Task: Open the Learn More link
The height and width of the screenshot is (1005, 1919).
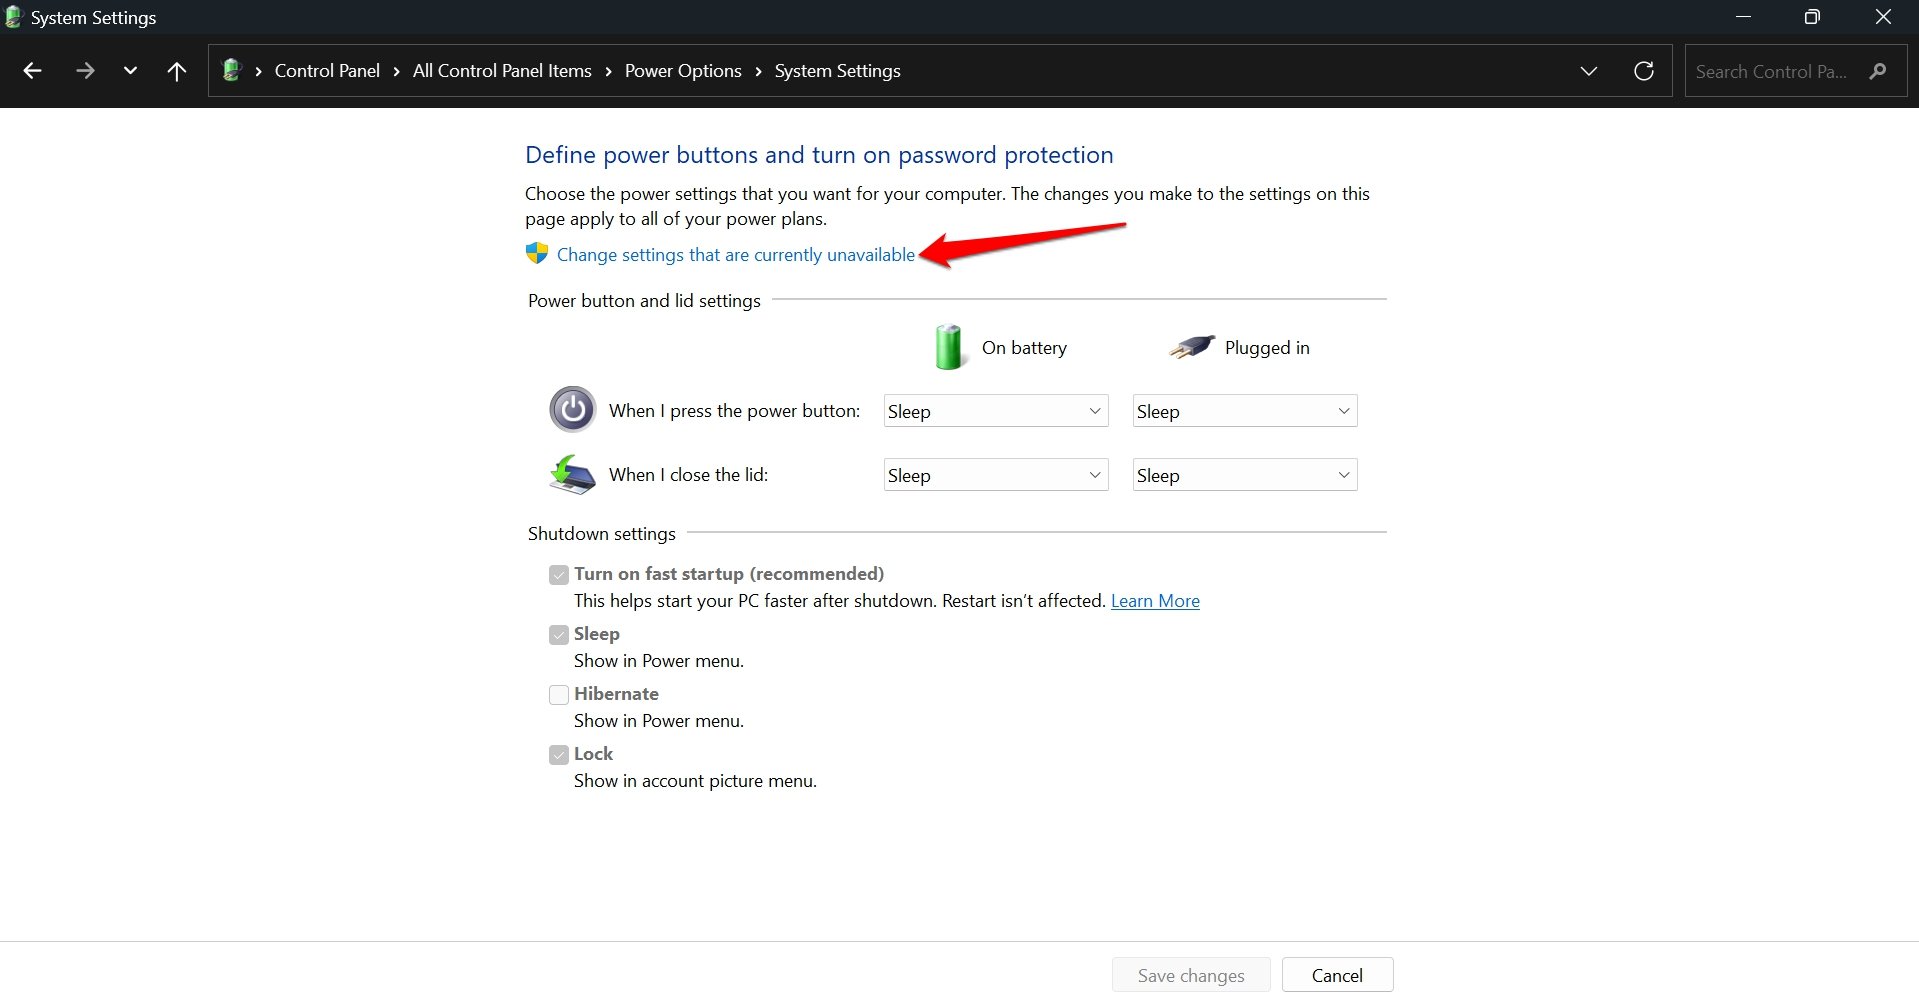Action: [1155, 601]
